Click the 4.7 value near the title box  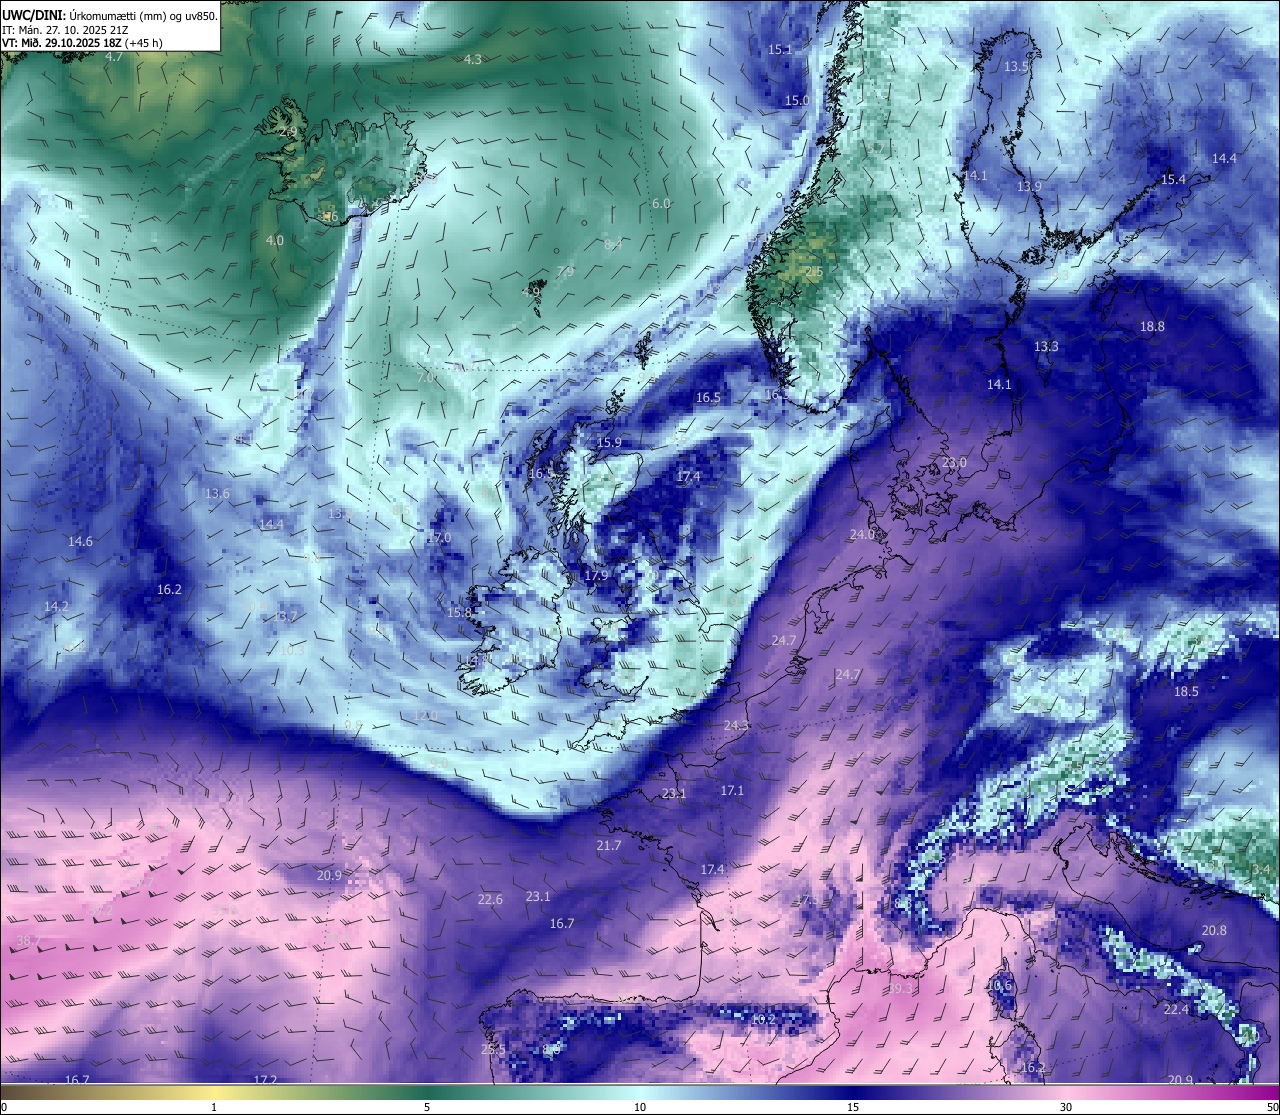tap(114, 57)
